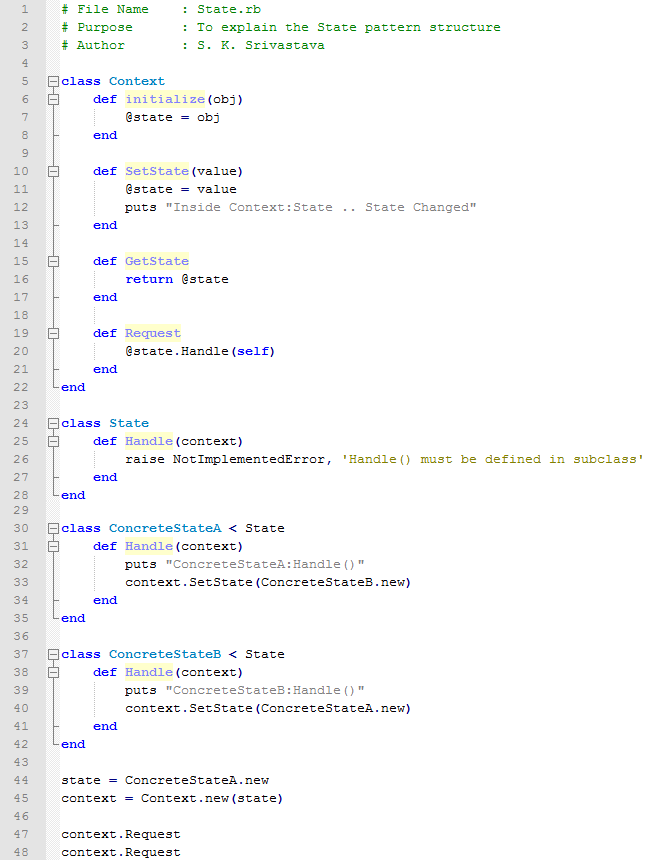648x860 pixels.
Task: Click line number 48 in the margin
Action: coord(21,852)
